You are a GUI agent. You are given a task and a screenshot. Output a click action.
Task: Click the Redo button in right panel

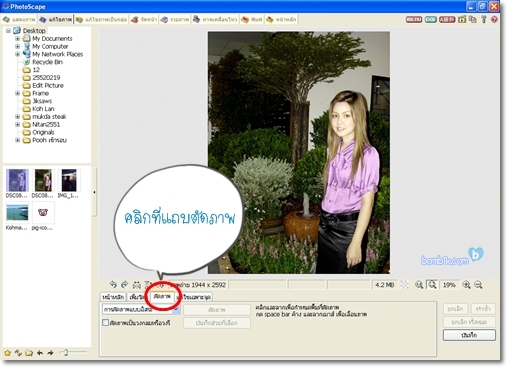[x=483, y=309]
